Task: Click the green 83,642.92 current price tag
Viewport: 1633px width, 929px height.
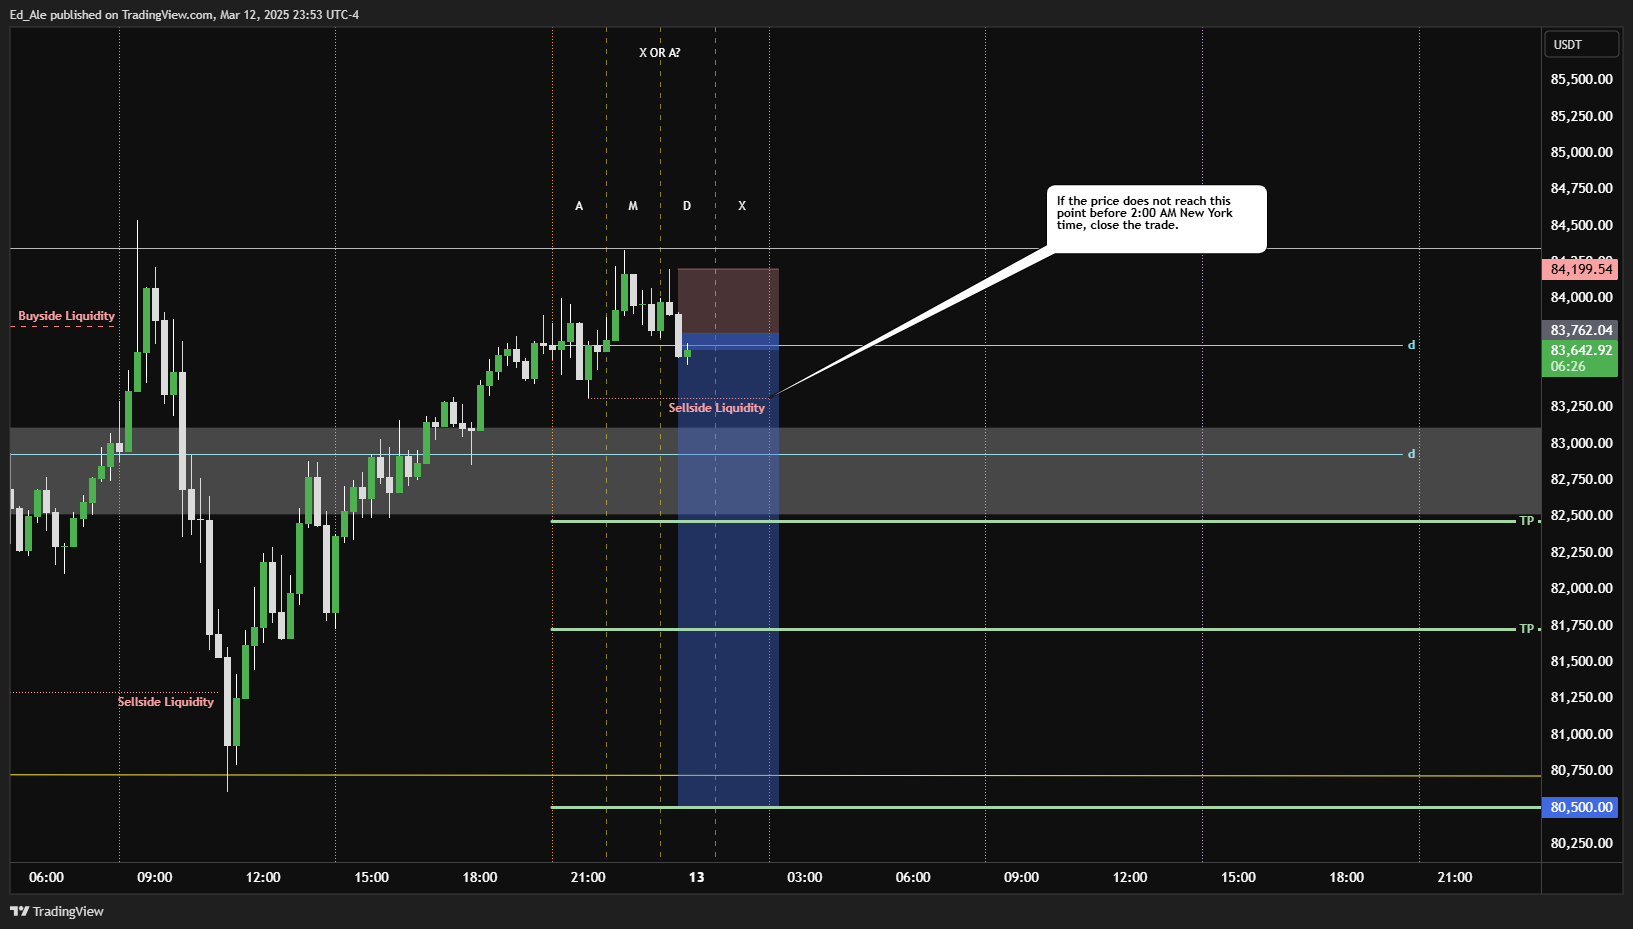Action: coord(1580,350)
